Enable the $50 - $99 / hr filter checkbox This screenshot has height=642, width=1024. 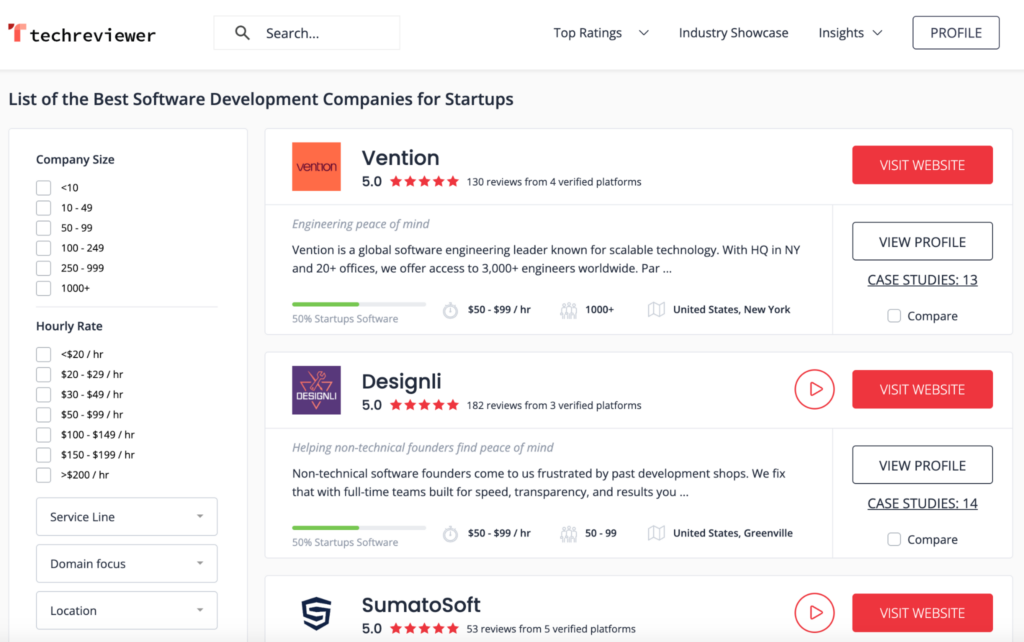point(44,415)
